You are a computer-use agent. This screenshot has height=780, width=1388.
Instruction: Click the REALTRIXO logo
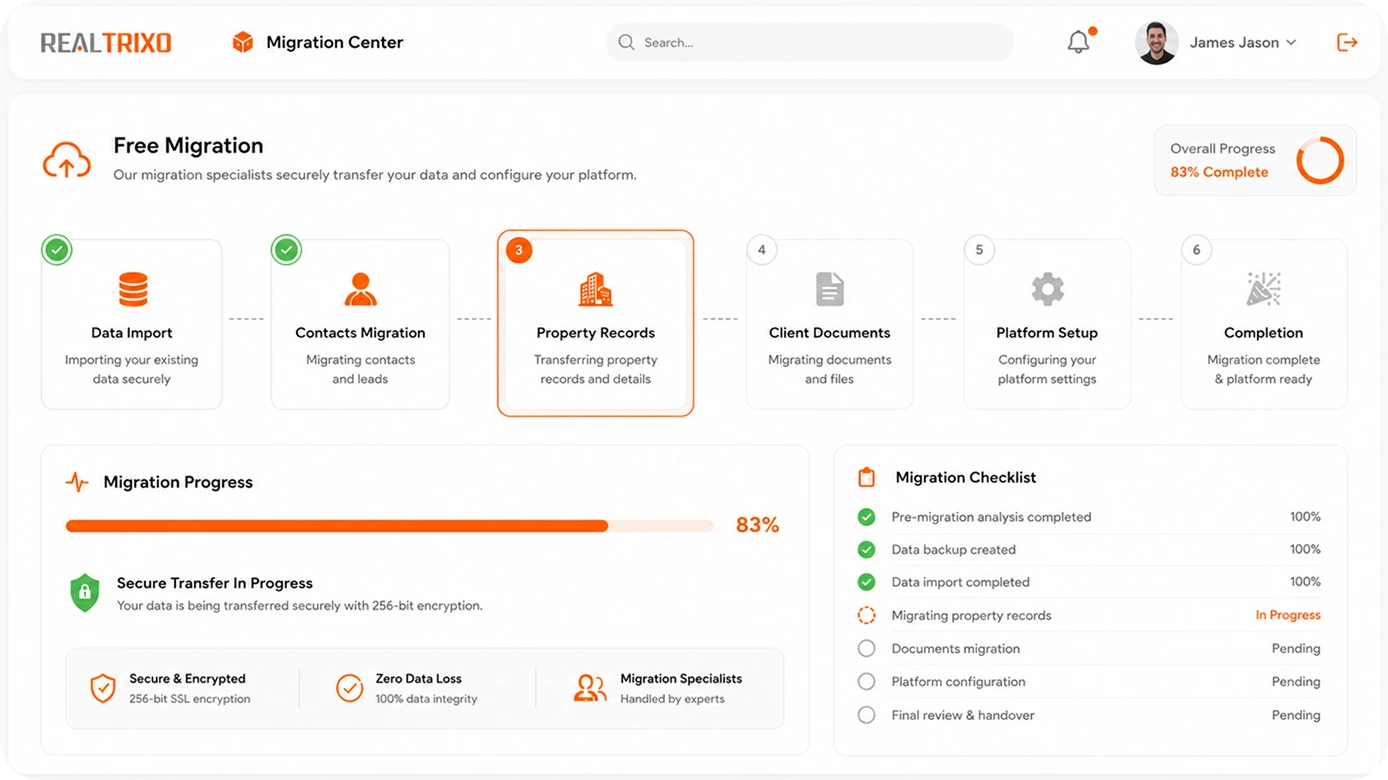tap(106, 43)
